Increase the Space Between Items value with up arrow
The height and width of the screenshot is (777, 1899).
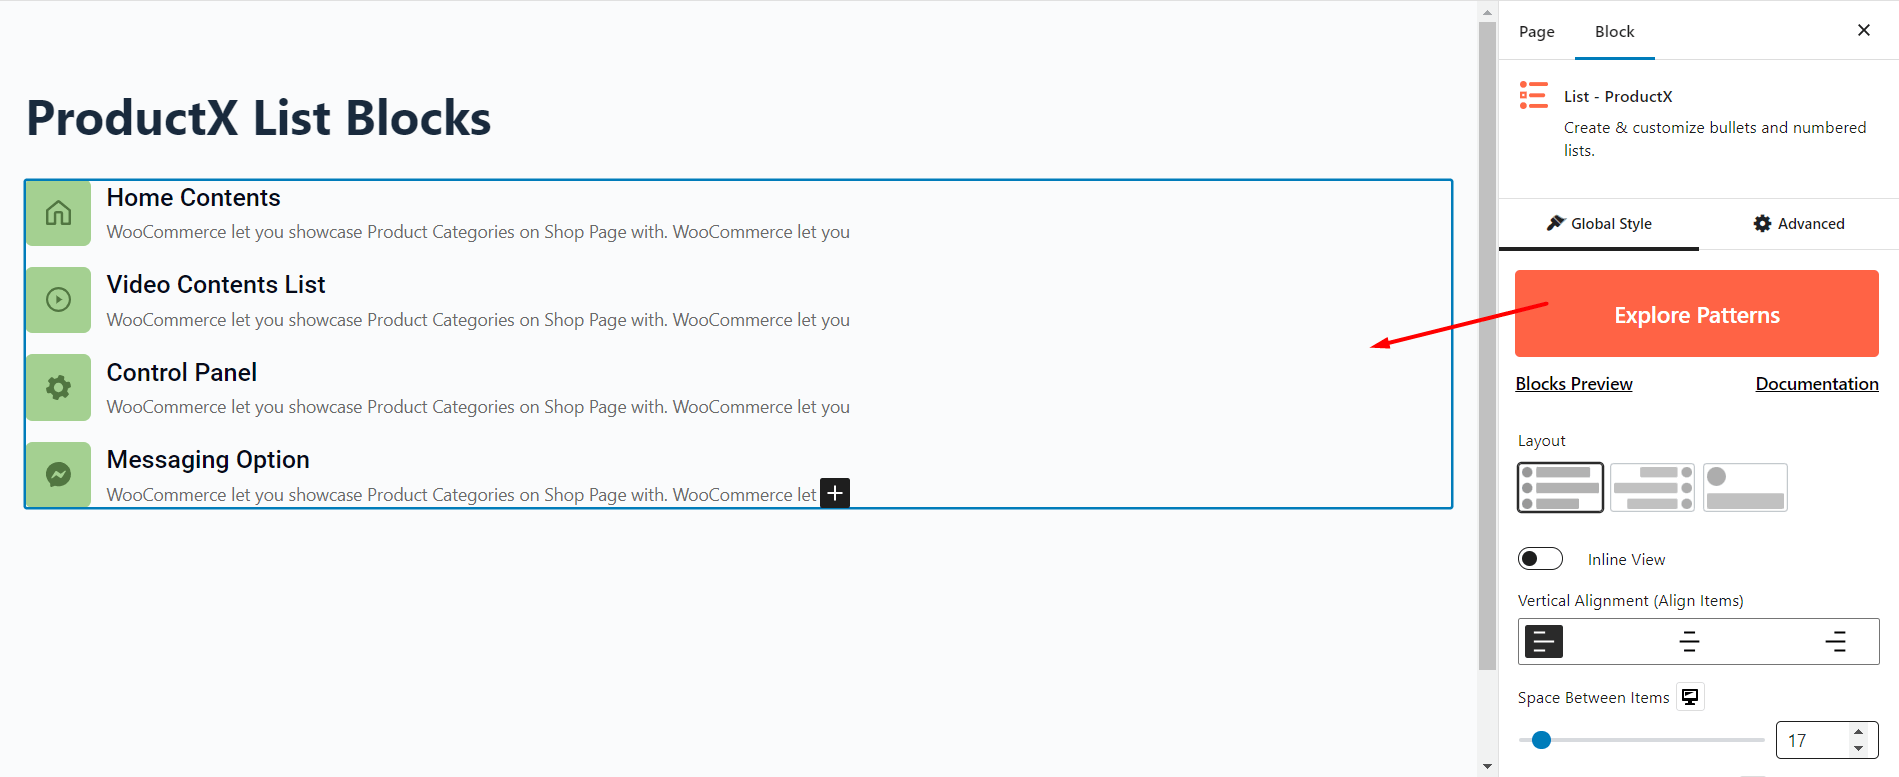pyautogui.click(x=1858, y=732)
